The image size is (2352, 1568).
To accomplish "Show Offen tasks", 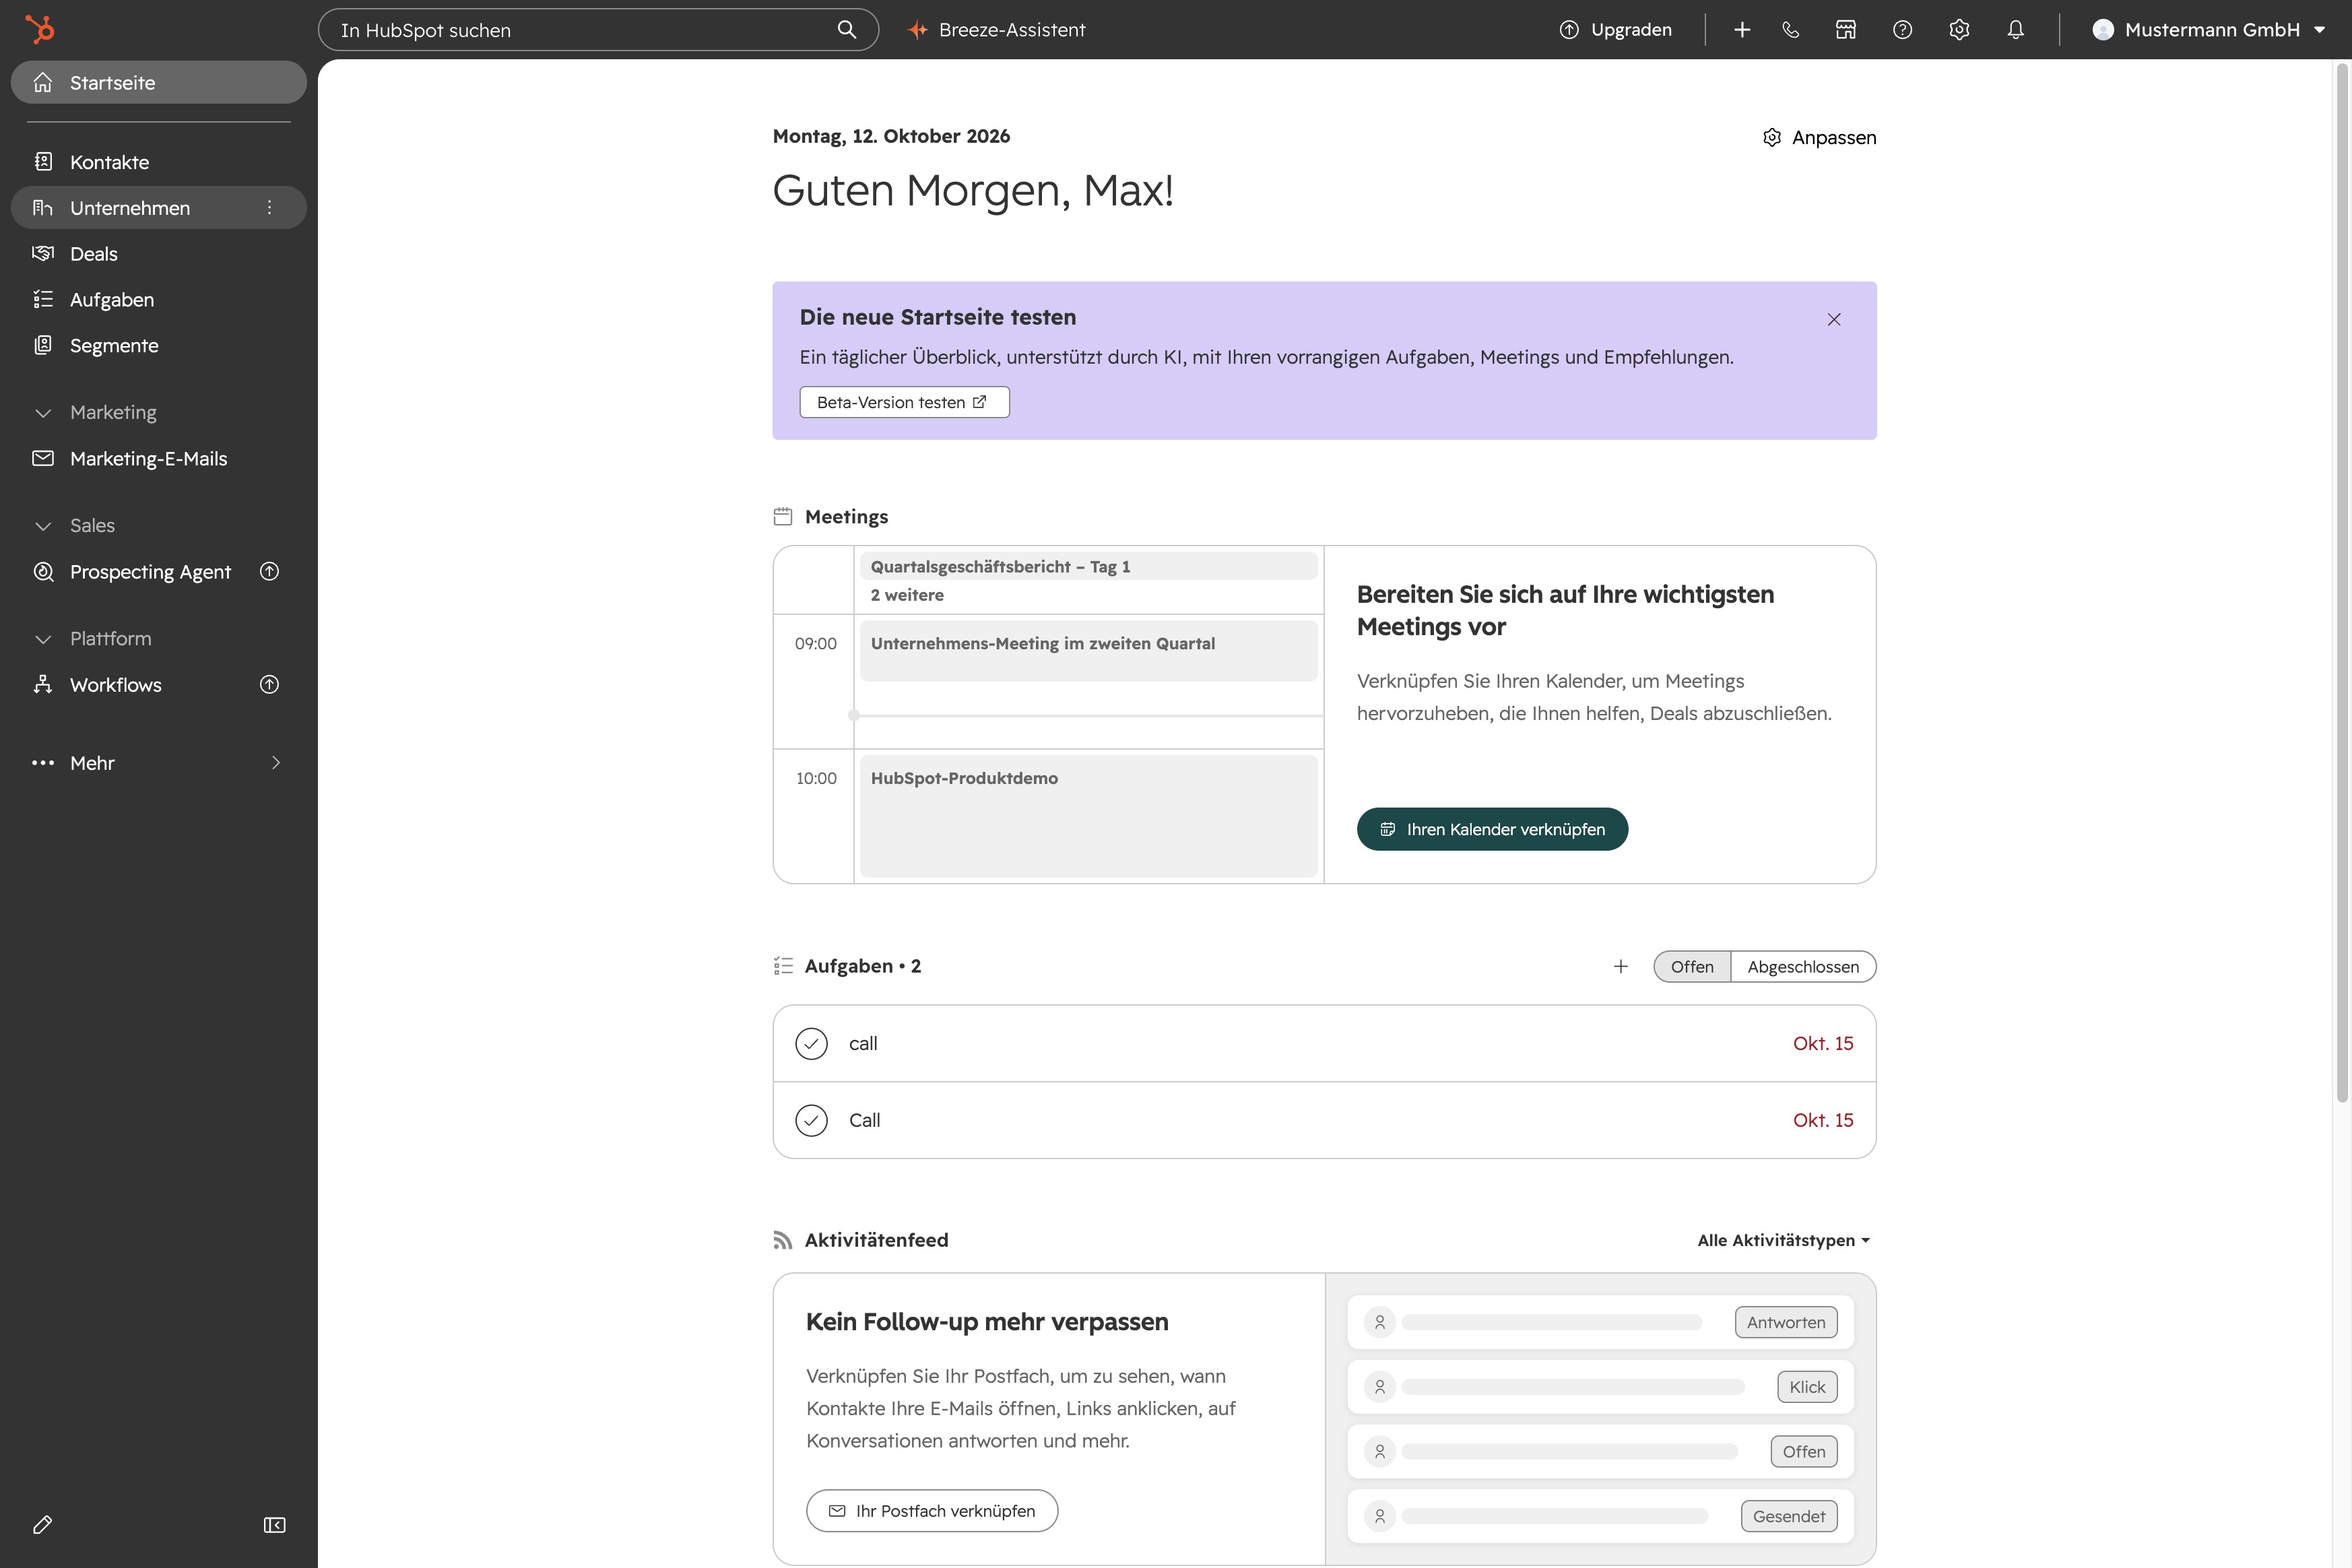I will [1692, 966].
